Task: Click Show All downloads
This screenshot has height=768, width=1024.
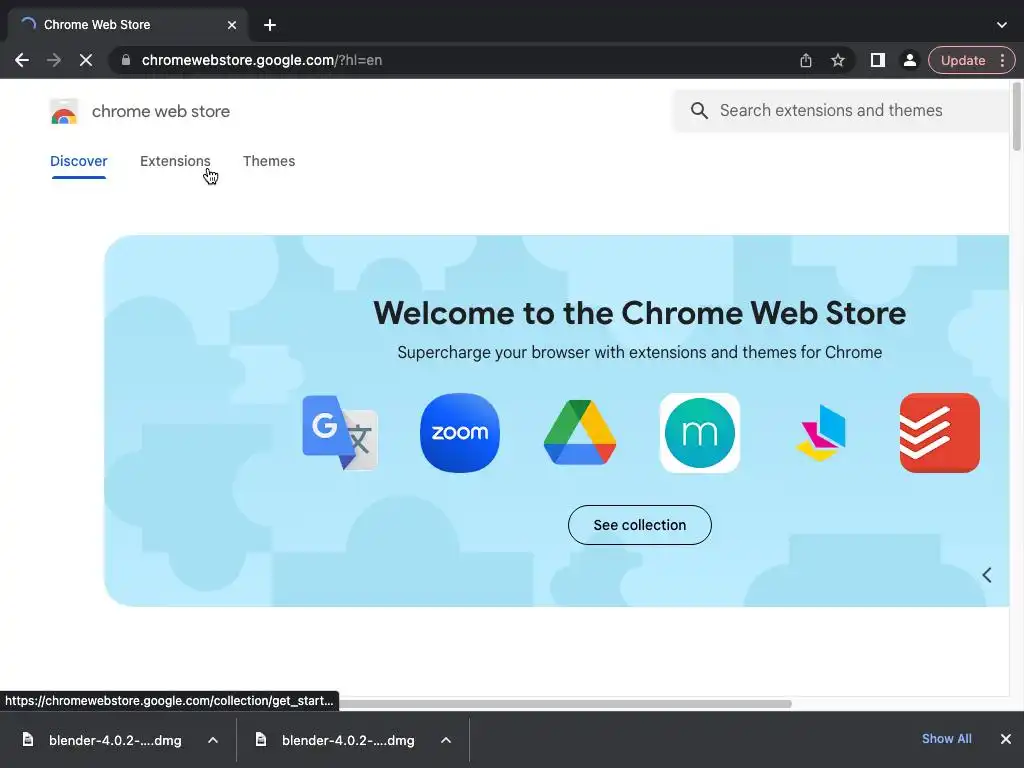Action: pyautogui.click(x=946, y=739)
